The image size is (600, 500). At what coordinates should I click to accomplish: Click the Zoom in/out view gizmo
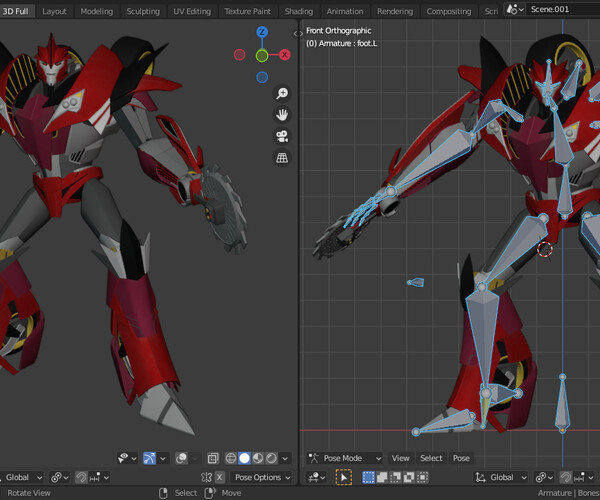pyautogui.click(x=282, y=93)
